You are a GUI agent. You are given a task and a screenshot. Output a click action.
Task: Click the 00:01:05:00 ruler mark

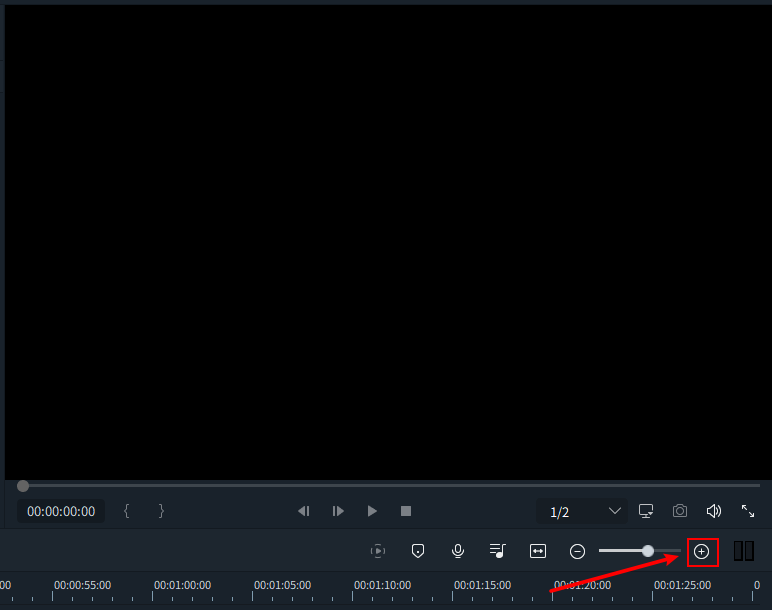click(x=282, y=585)
